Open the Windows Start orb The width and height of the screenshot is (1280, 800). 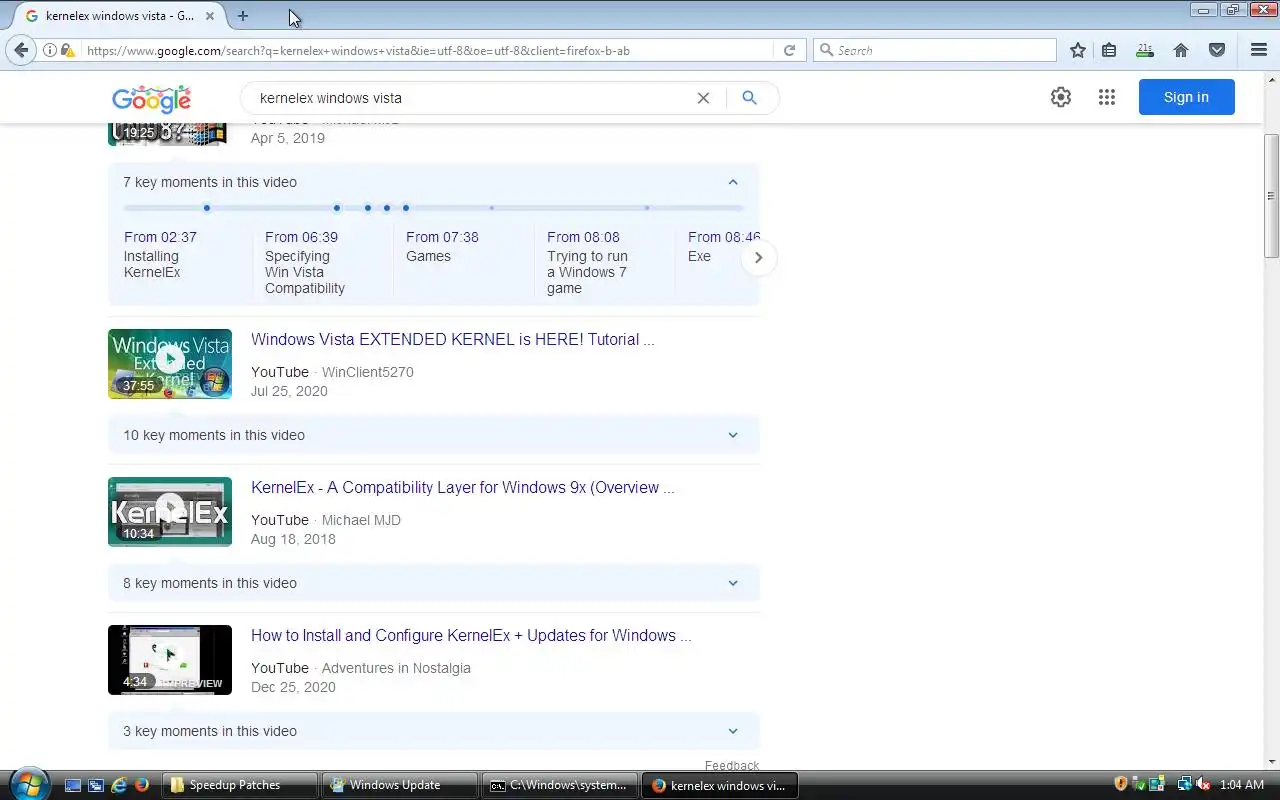27,783
